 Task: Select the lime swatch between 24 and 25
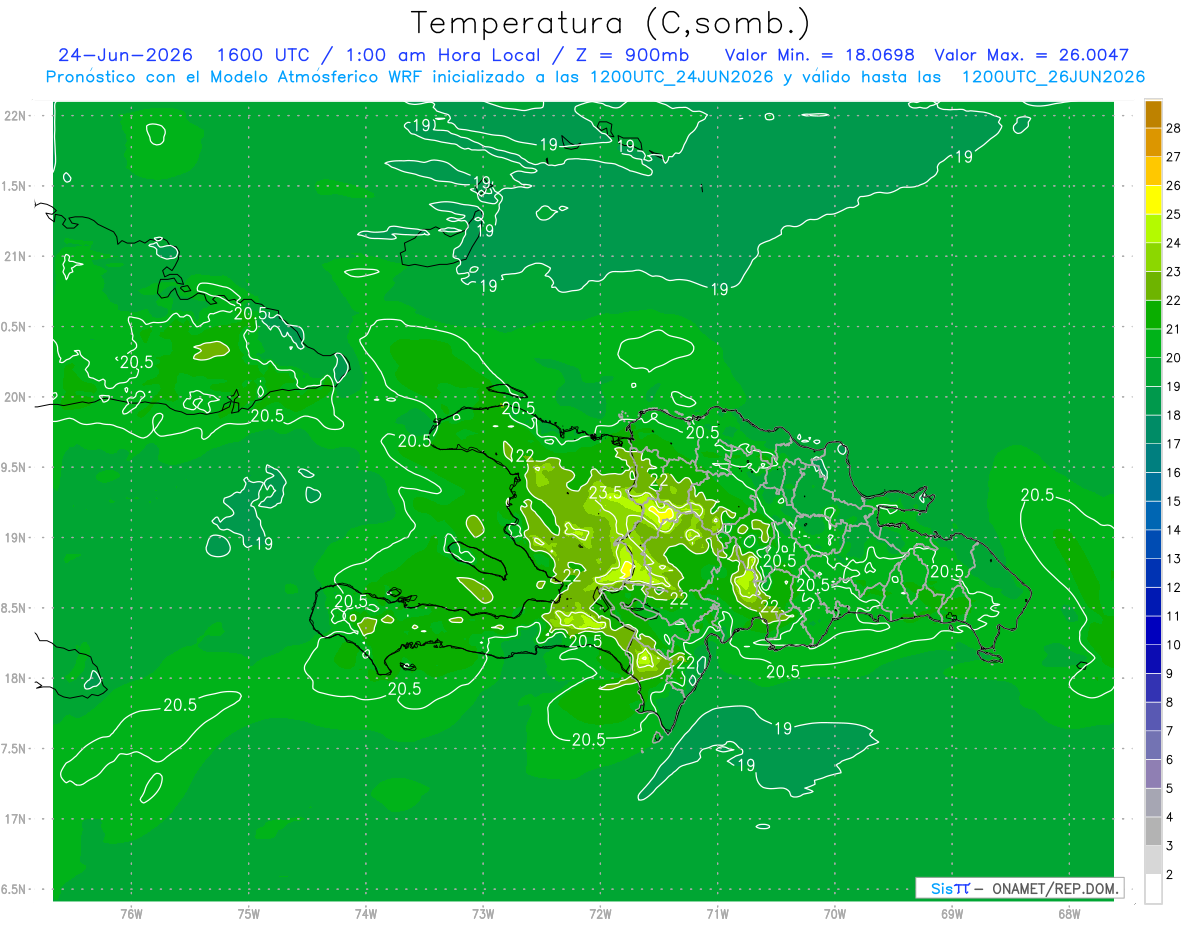tap(1153, 229)
